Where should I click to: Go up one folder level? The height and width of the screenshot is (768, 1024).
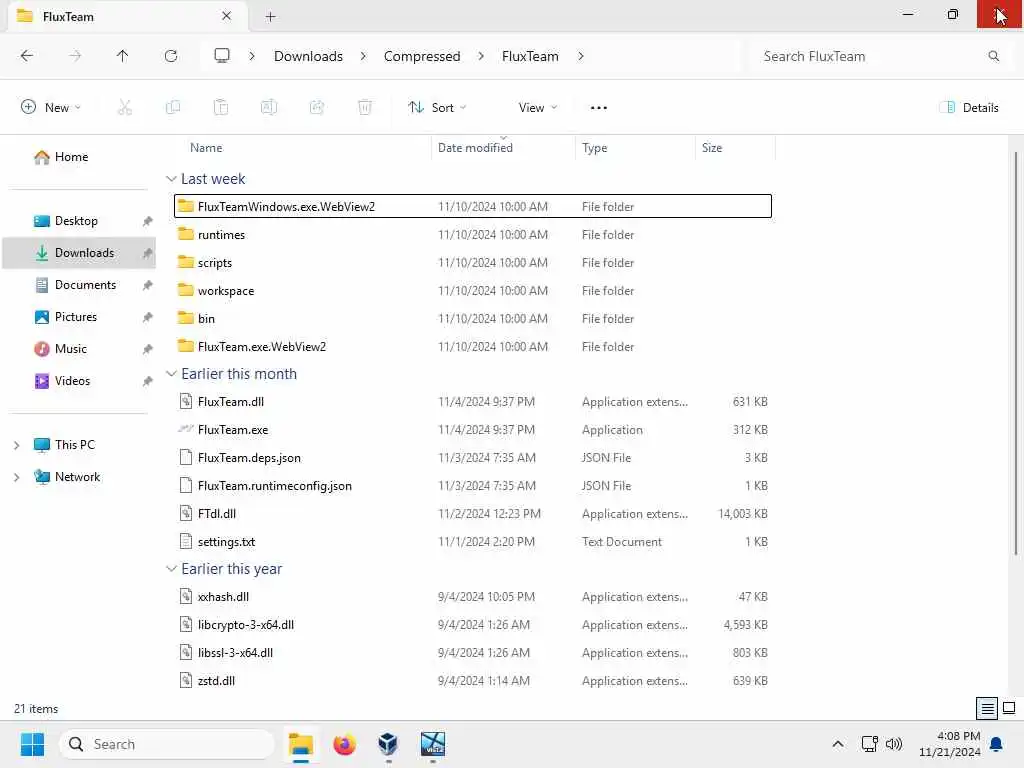[122, 56]
